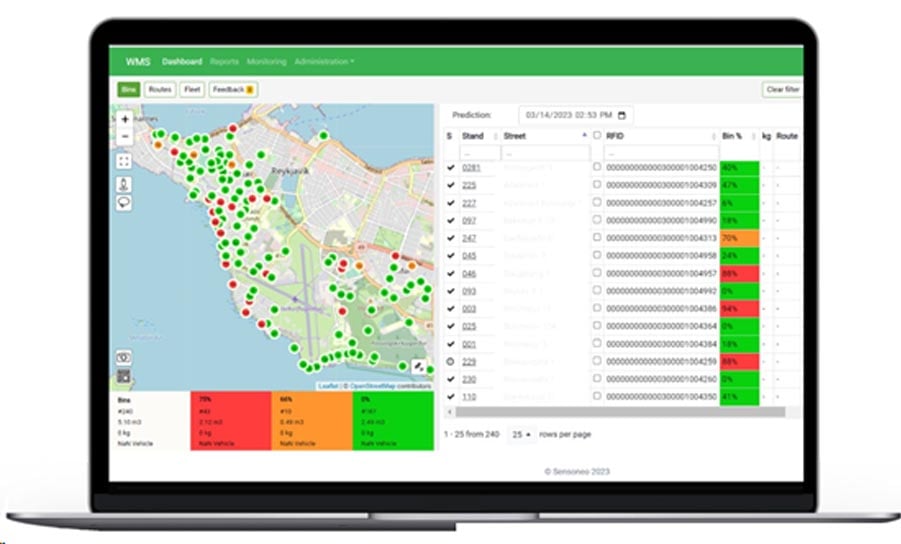Open the Reports menu item

tap(224, 62)
